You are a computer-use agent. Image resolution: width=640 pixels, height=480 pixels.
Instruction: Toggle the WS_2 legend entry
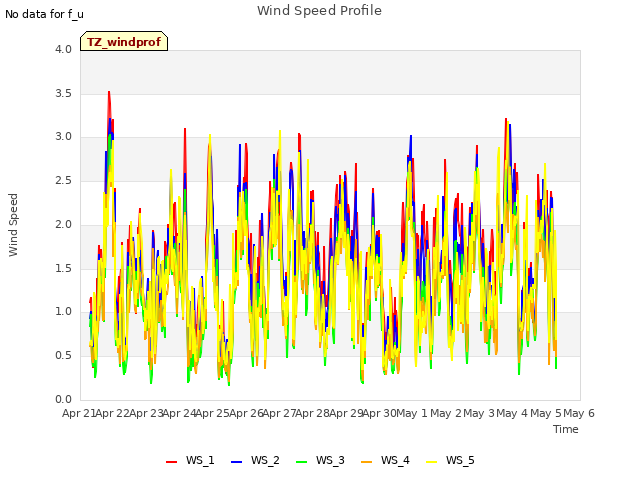tap(255, 460)
